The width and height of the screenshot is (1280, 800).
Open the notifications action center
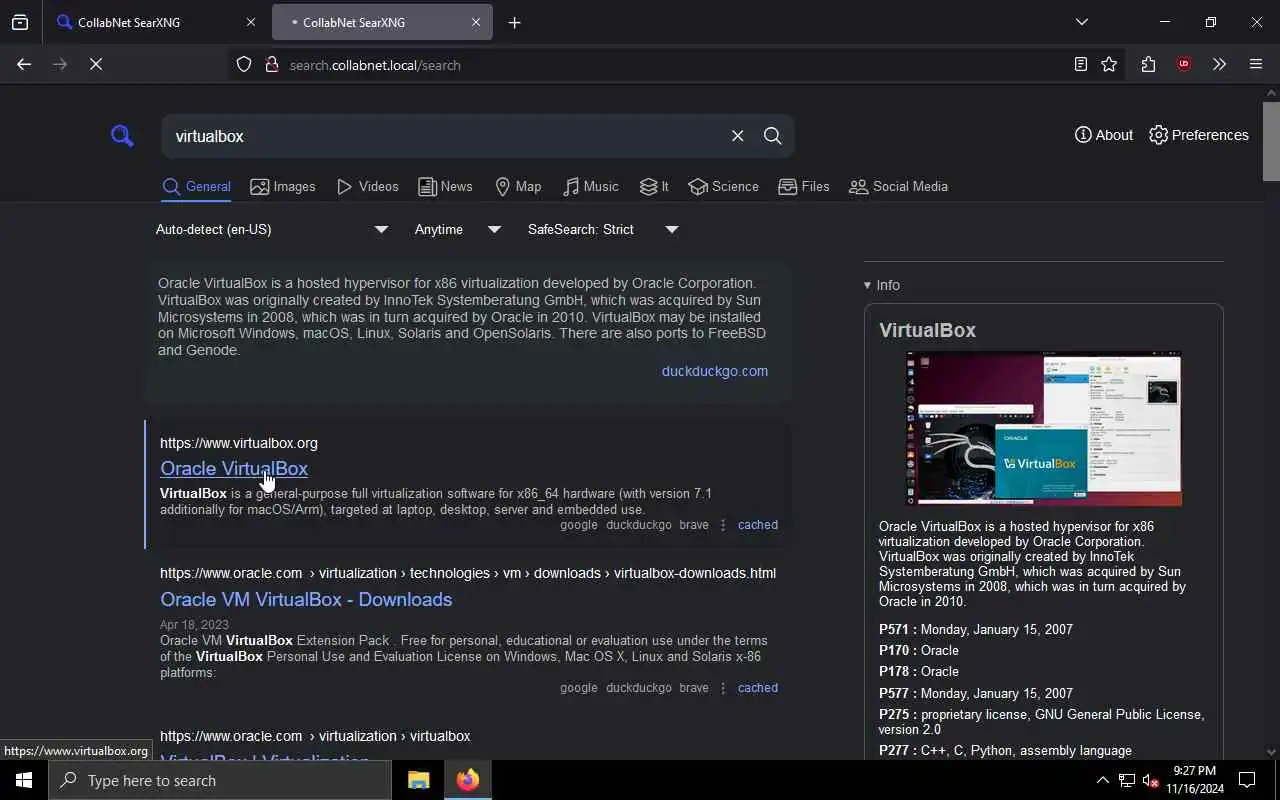[x=1247, y=780]
